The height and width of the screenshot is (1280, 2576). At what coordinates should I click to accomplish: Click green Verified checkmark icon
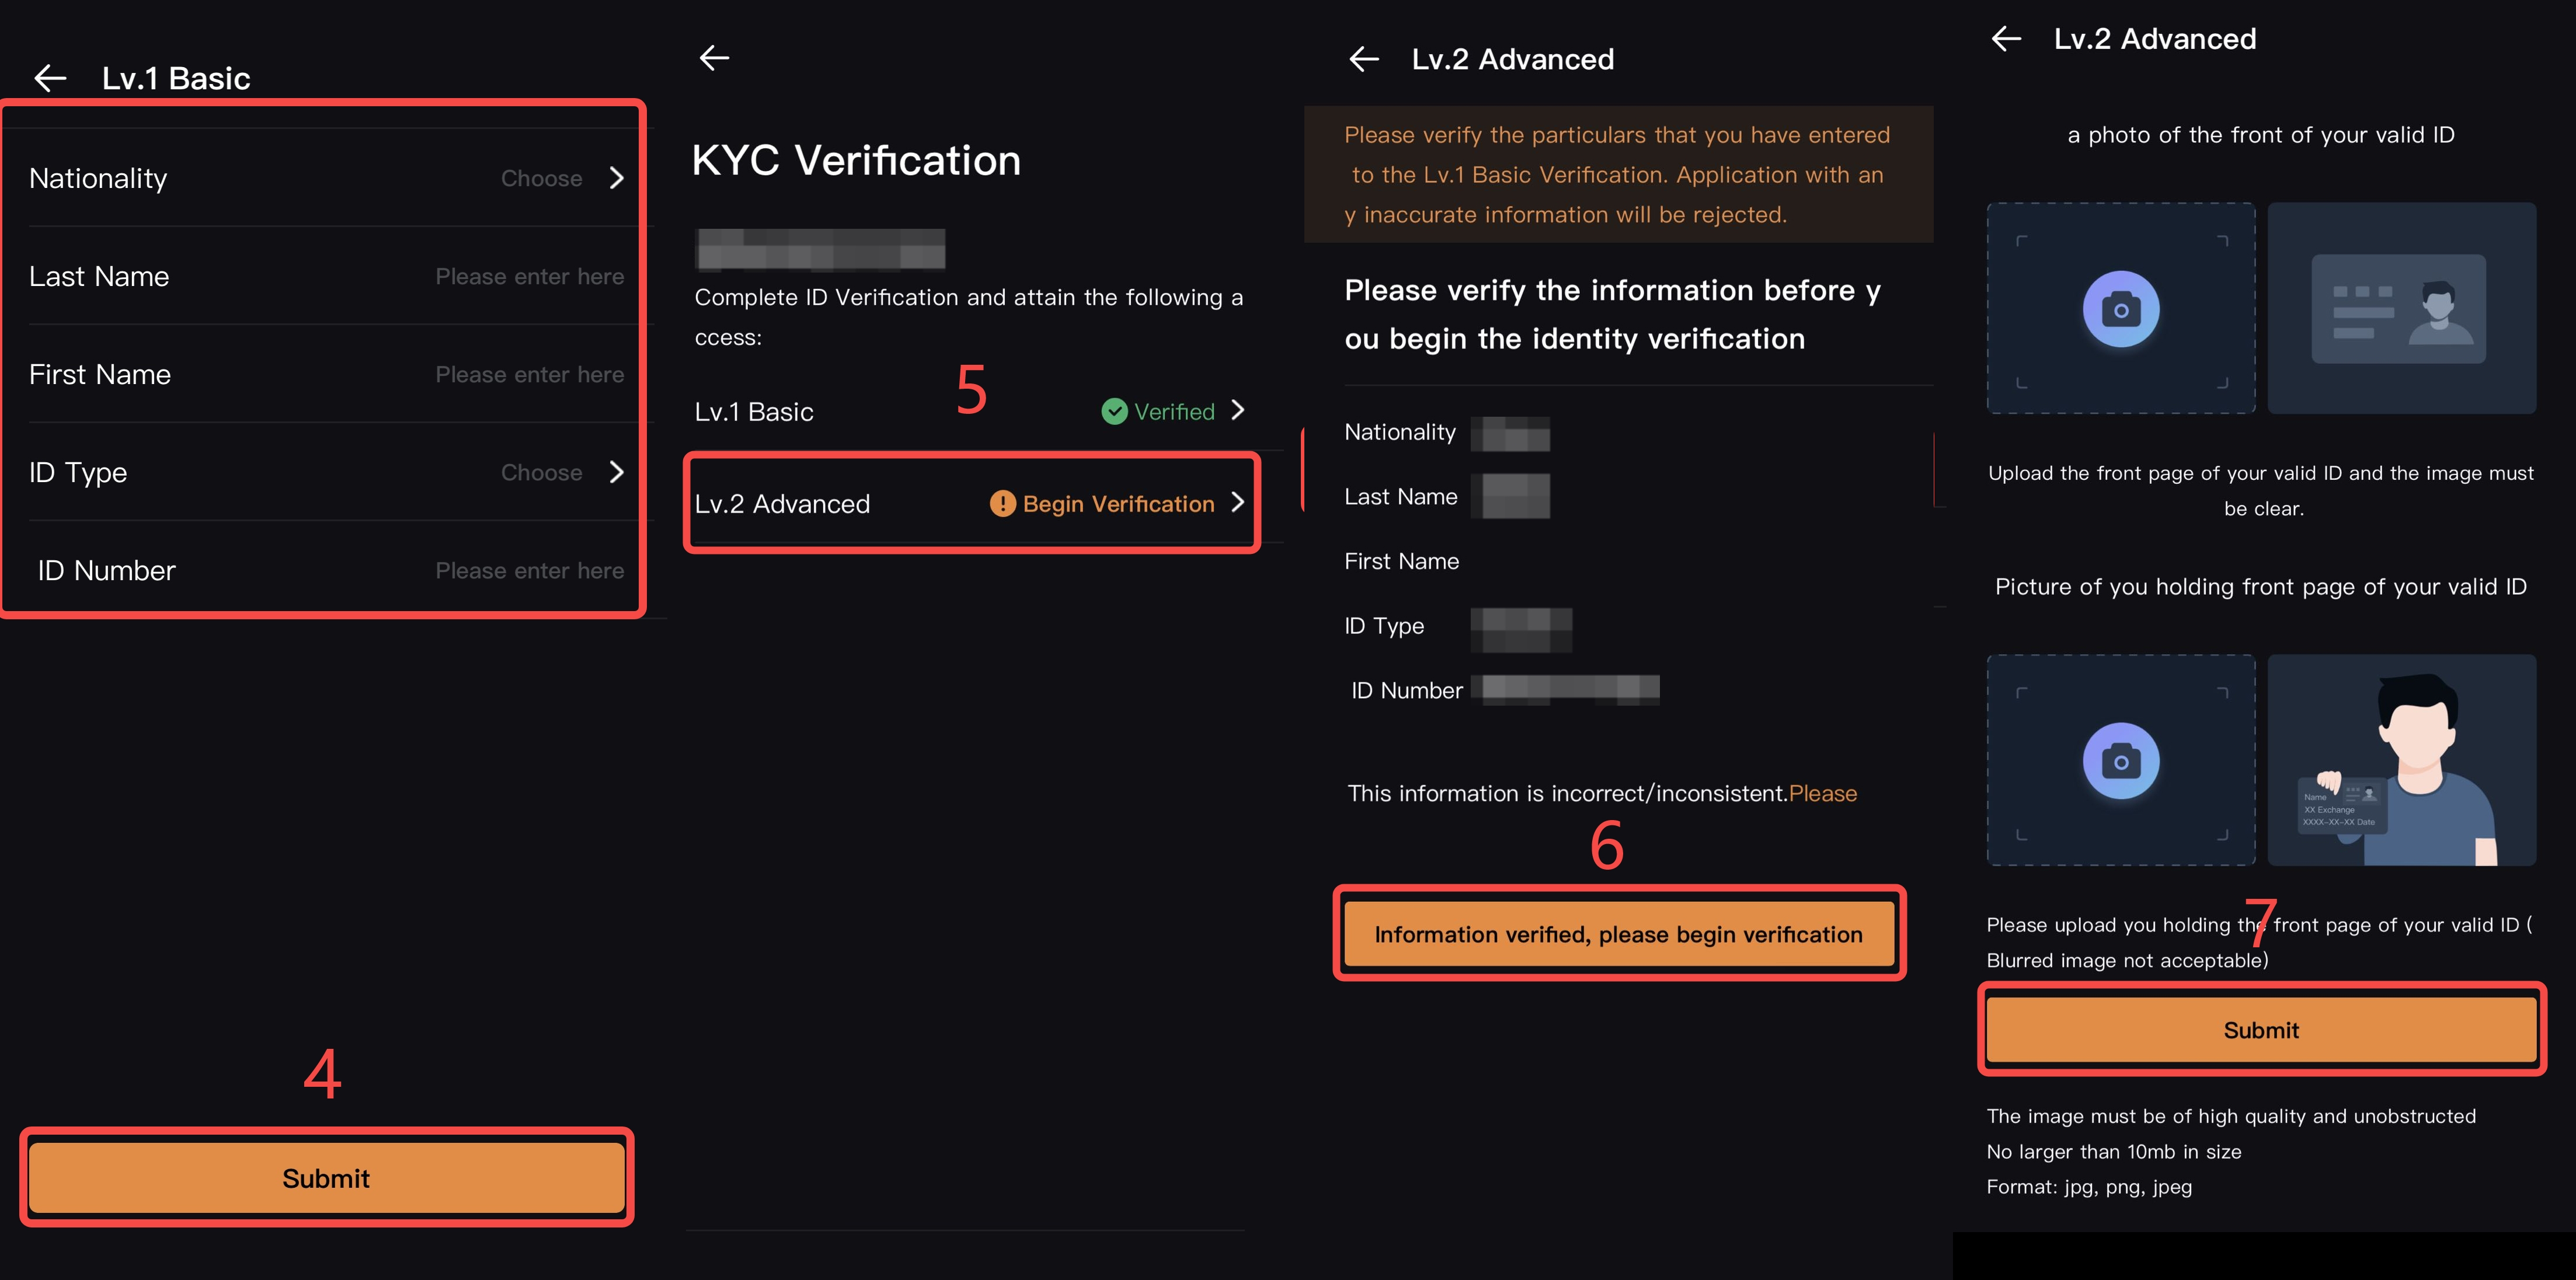point(1114,411)
